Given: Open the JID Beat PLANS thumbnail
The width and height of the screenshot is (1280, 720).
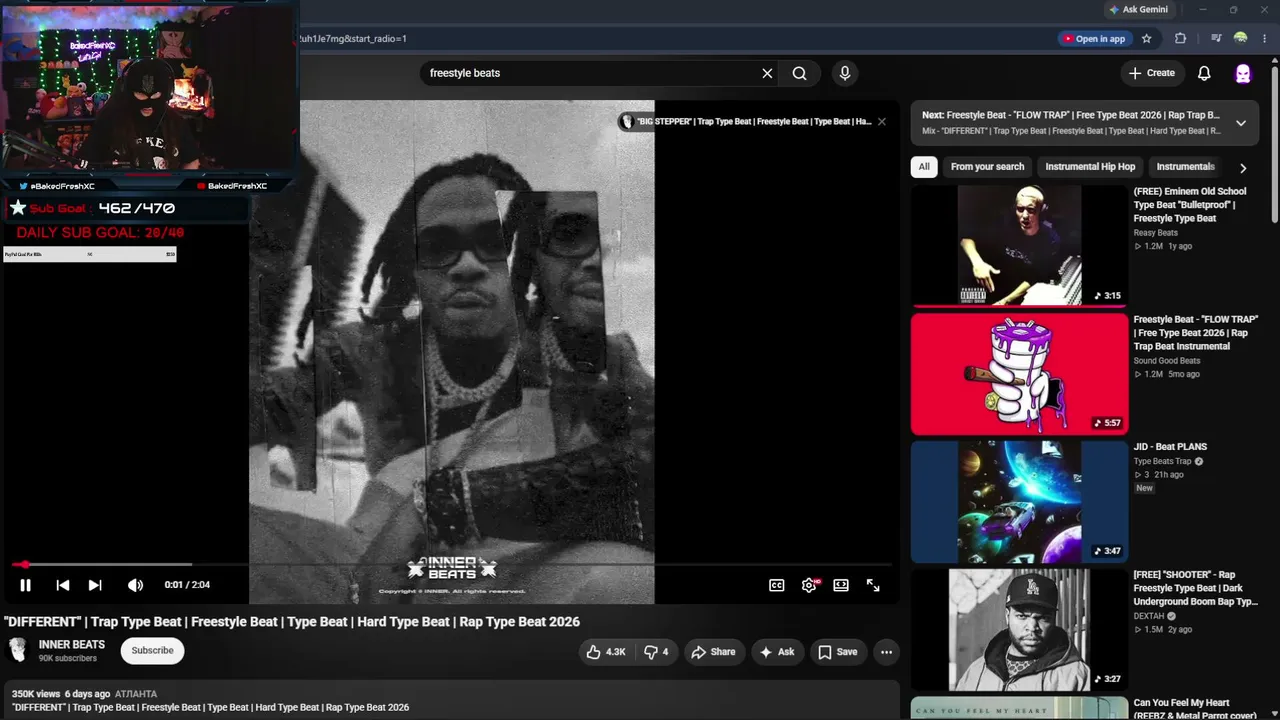Looking at the screenshot, I should tap(1019, 502).
